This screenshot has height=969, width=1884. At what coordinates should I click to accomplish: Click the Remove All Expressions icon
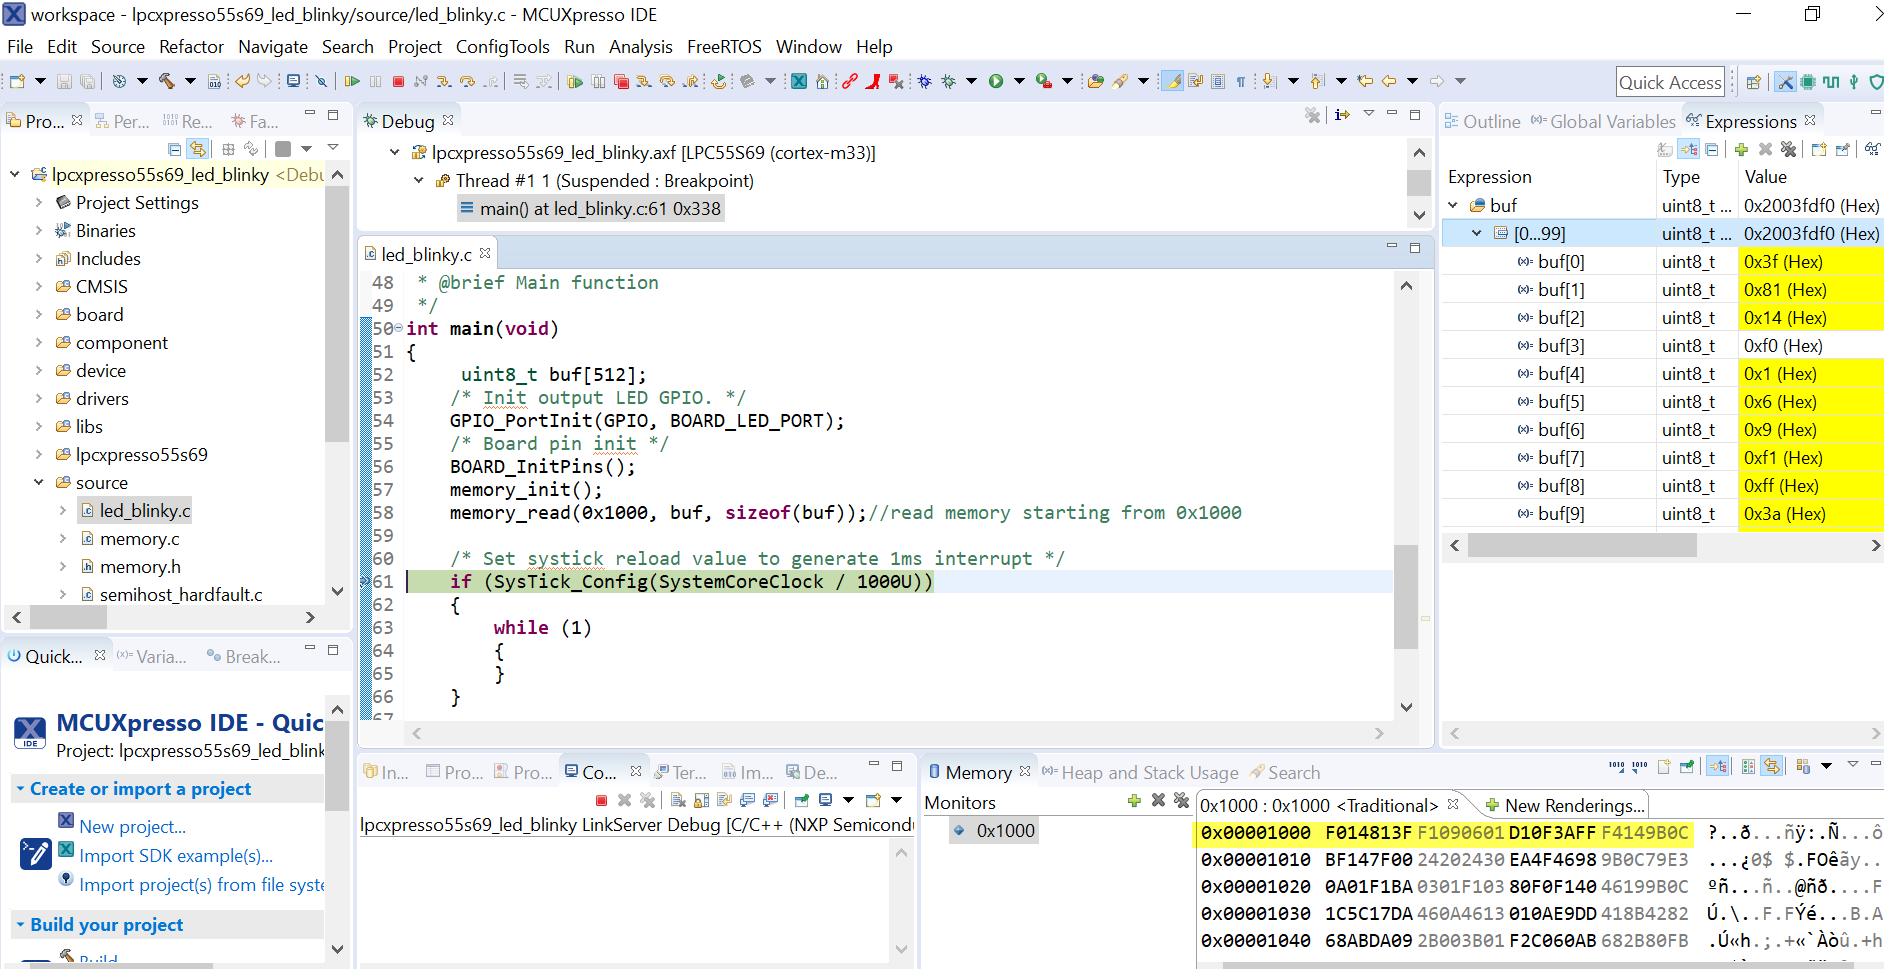[x=1788, y=149]
